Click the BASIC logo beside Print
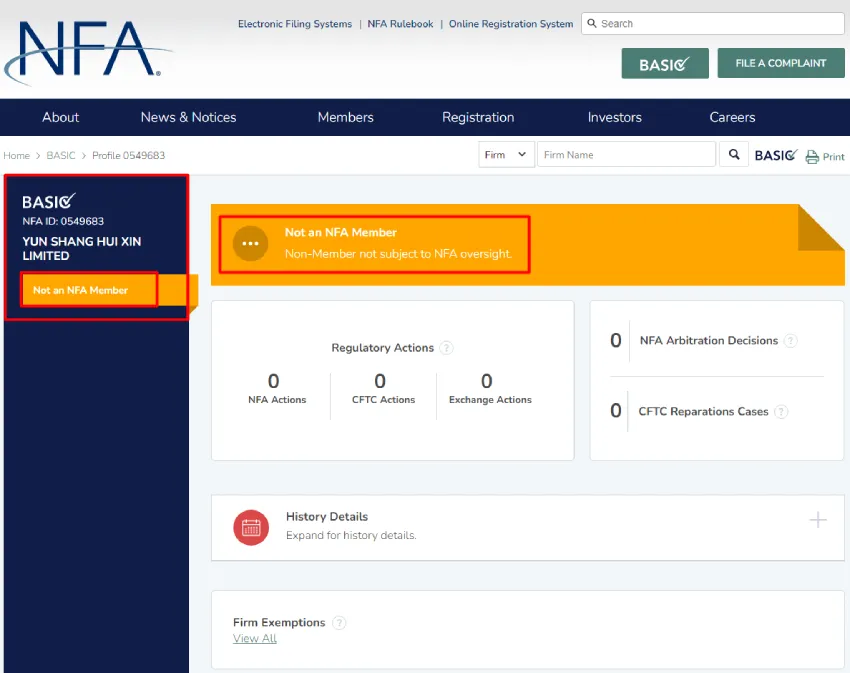The width and height of the screenshot is (850, 673). click(x=776, y=156)
